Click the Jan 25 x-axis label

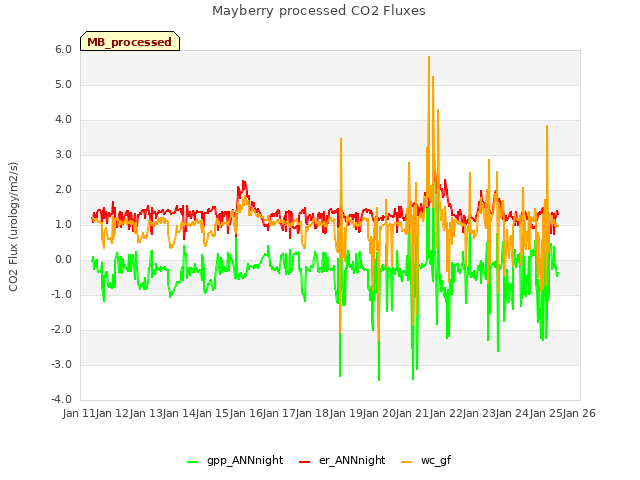tap(546, 413)
